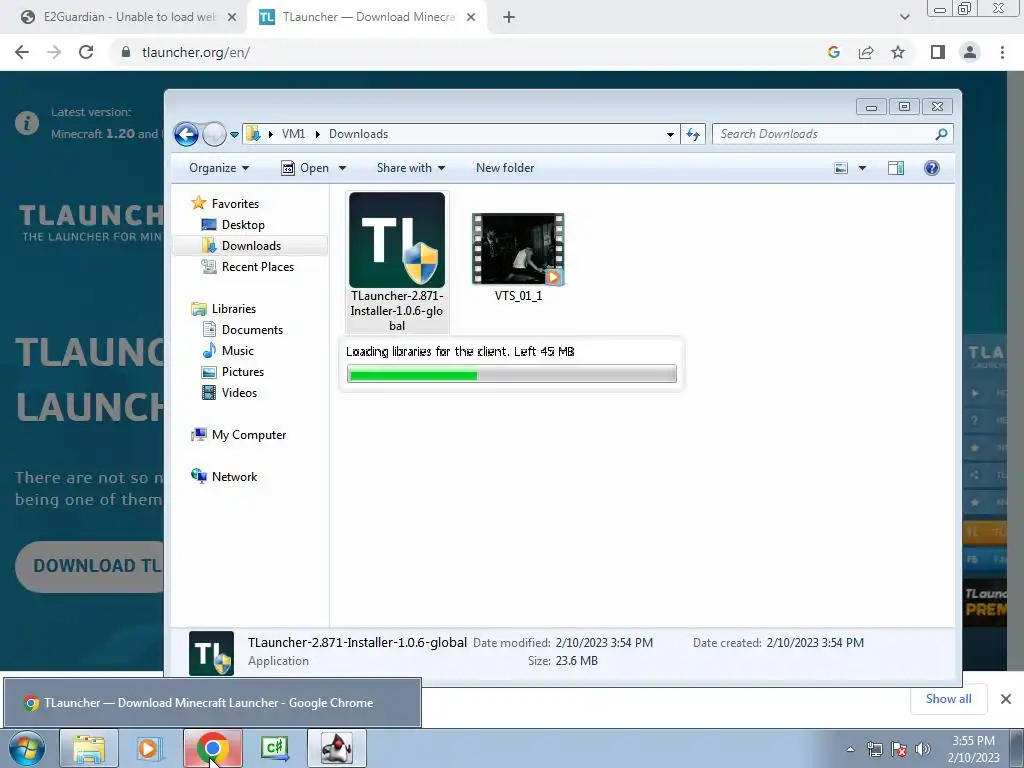Click the Open button in Explorer toolbar
The width and height of the screenshot is (1024, 768).
pyautogui.click(x=305, y=168)
